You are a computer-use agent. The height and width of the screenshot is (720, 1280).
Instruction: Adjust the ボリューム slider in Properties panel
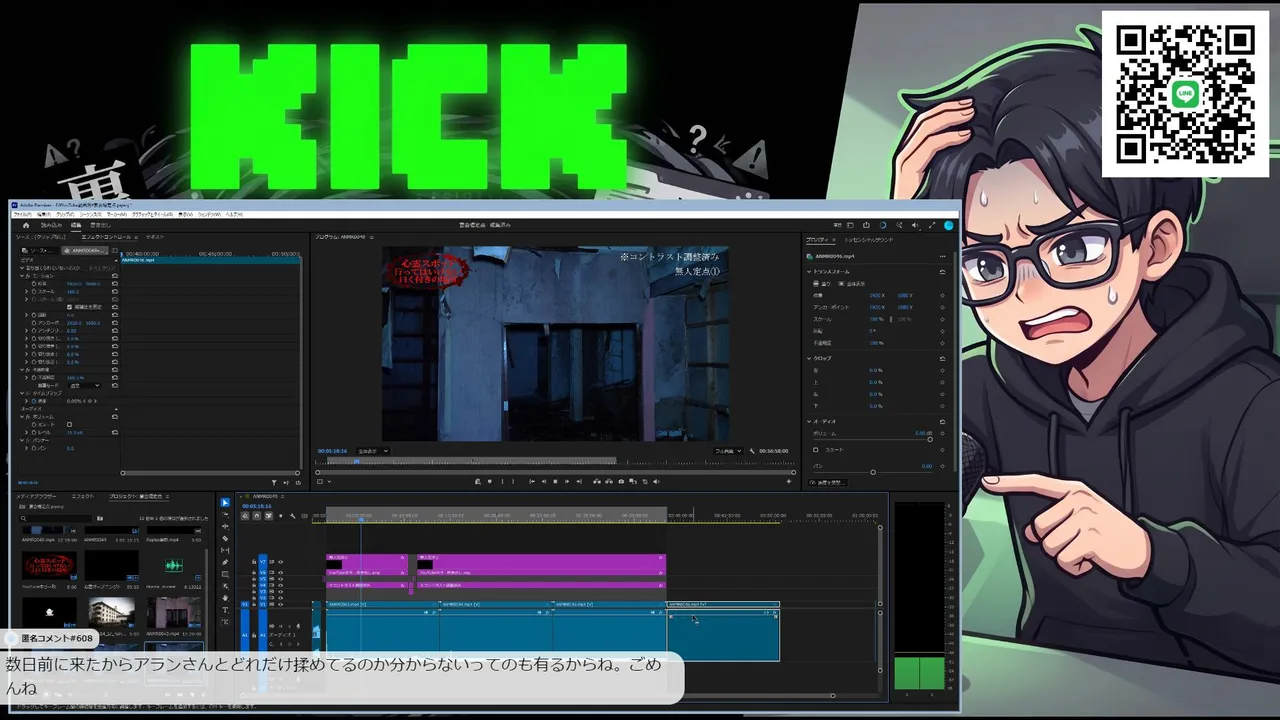[x=929, y=439]
